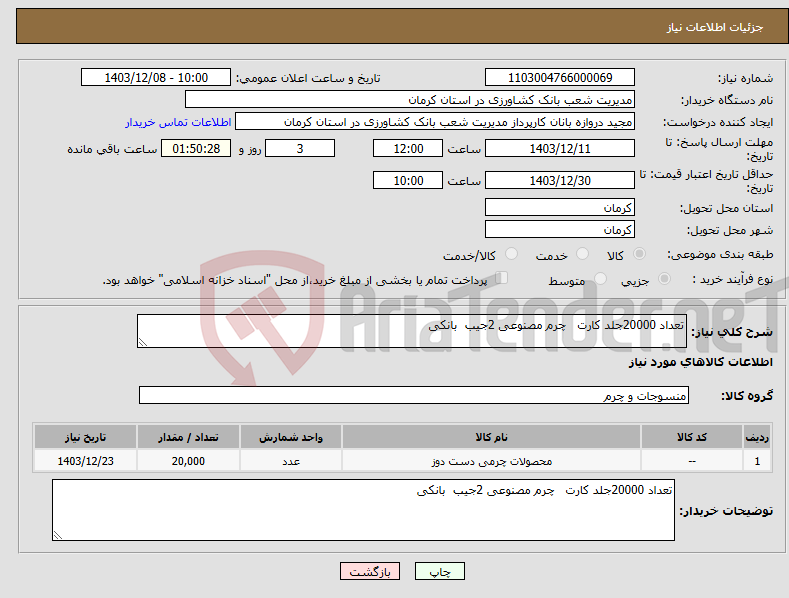Click the تعداد / مقدار column header
This screenshot has height=598, width=789.
click(x=188, y=437)
